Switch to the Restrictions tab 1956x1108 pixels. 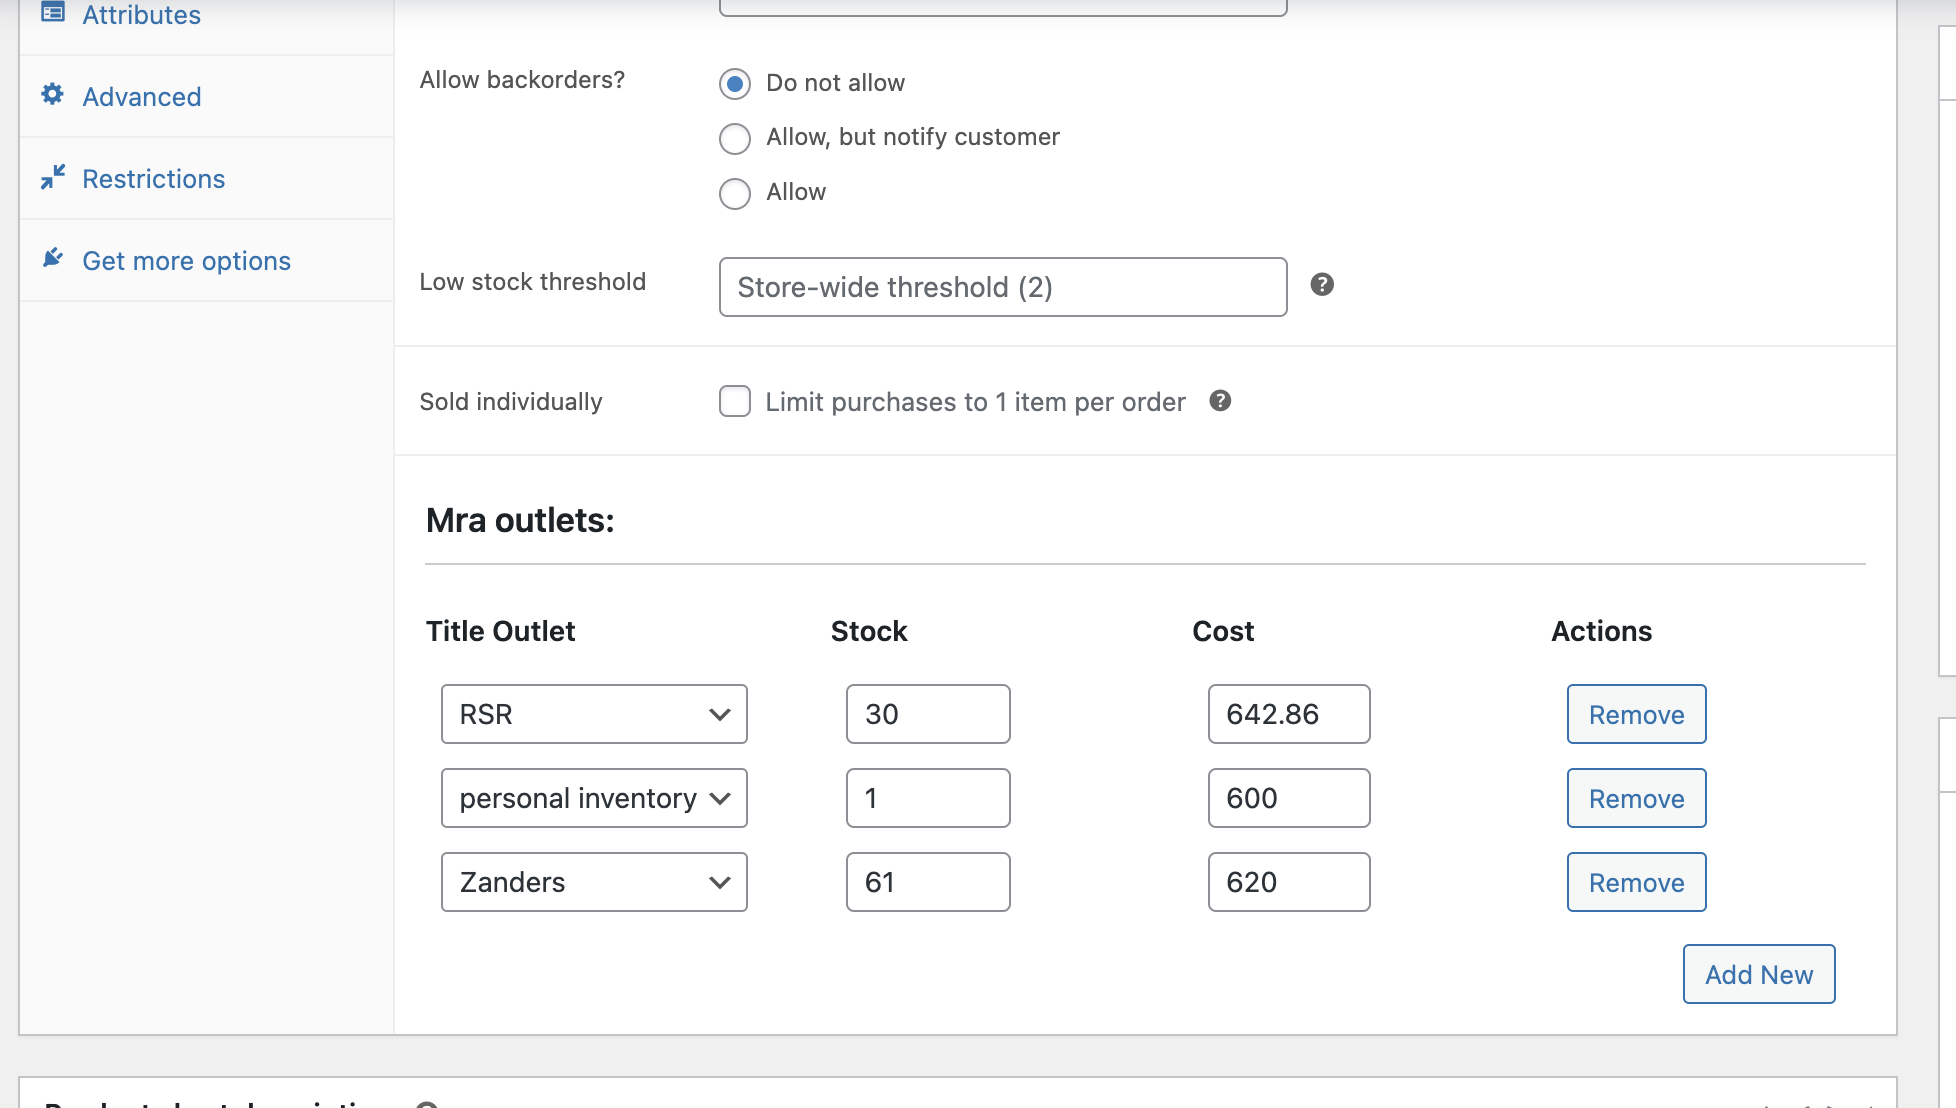(x=153, y=179)
